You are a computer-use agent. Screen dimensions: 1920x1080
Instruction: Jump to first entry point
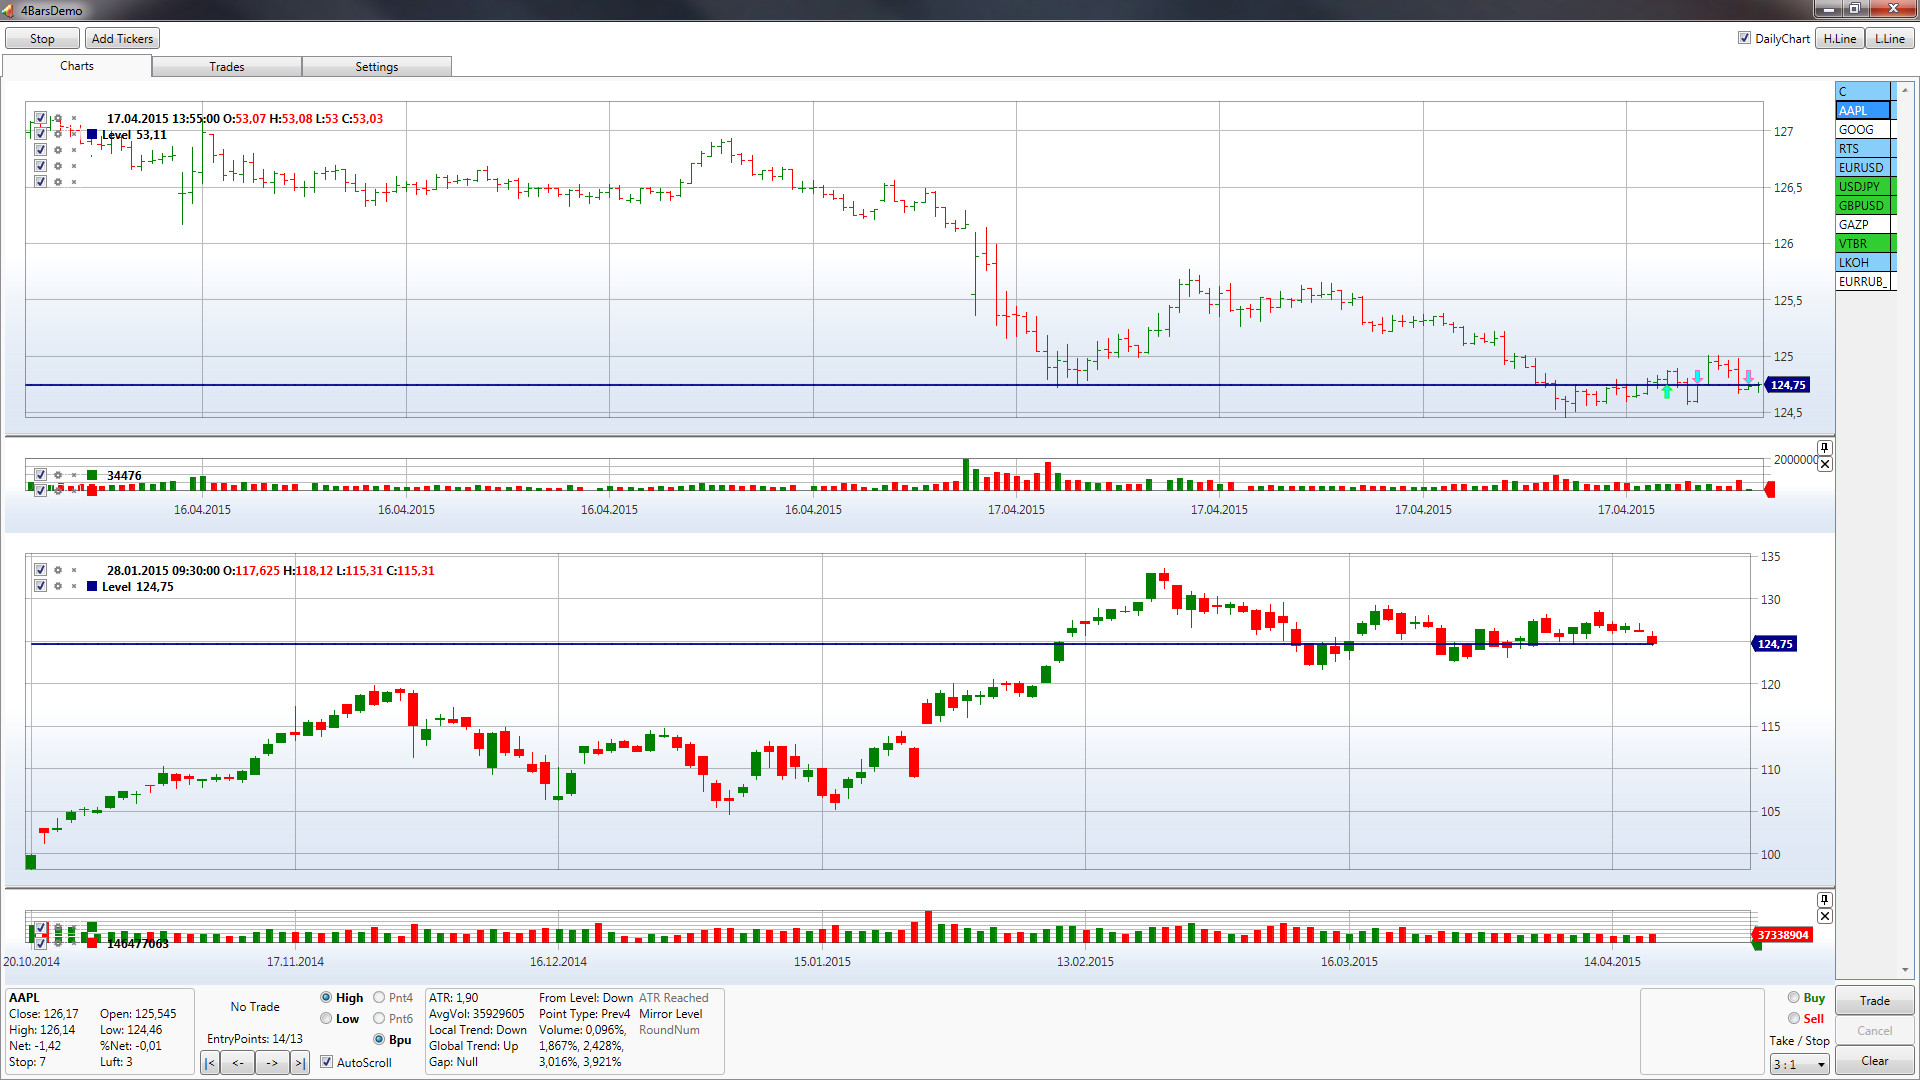pos(210,1063)
